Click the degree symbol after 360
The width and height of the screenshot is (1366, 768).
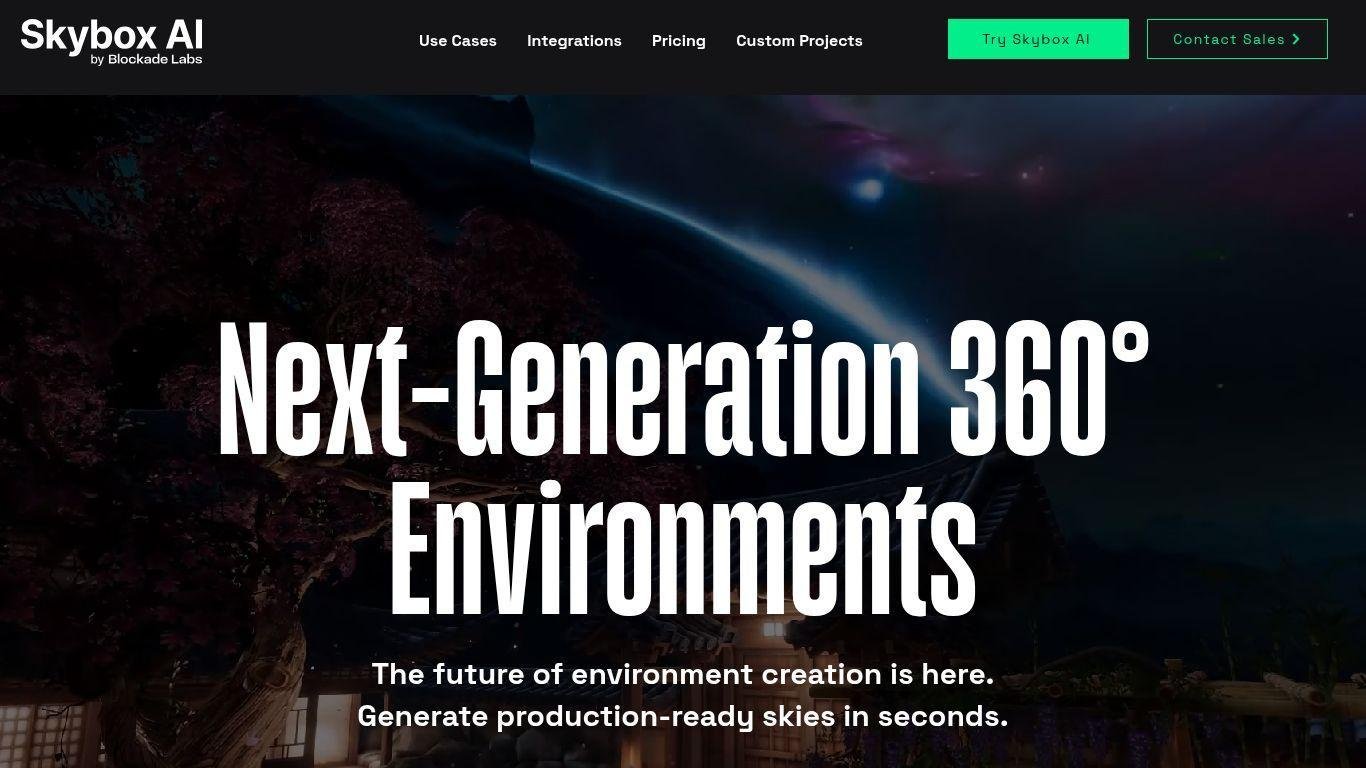pos(1131,342)
